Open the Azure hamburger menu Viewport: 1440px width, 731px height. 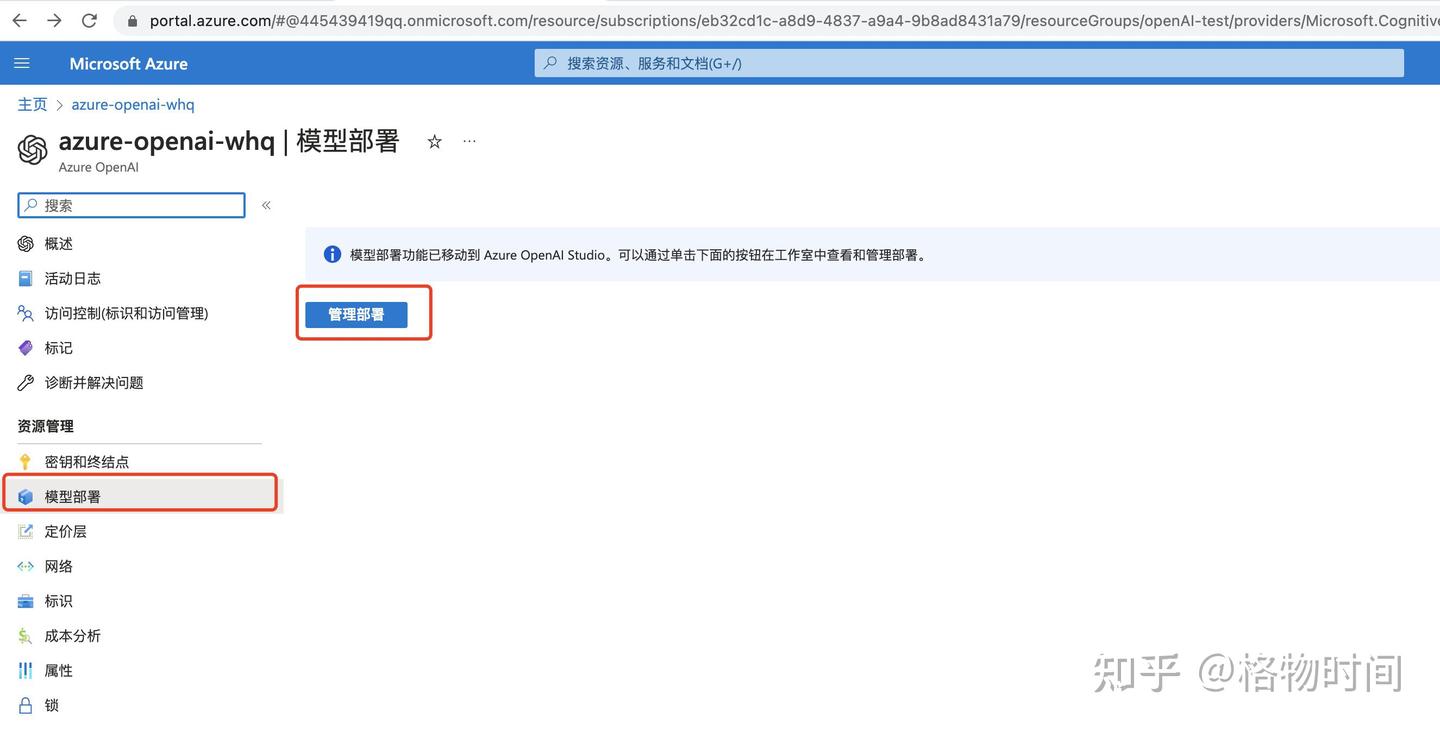pos(22,62)
